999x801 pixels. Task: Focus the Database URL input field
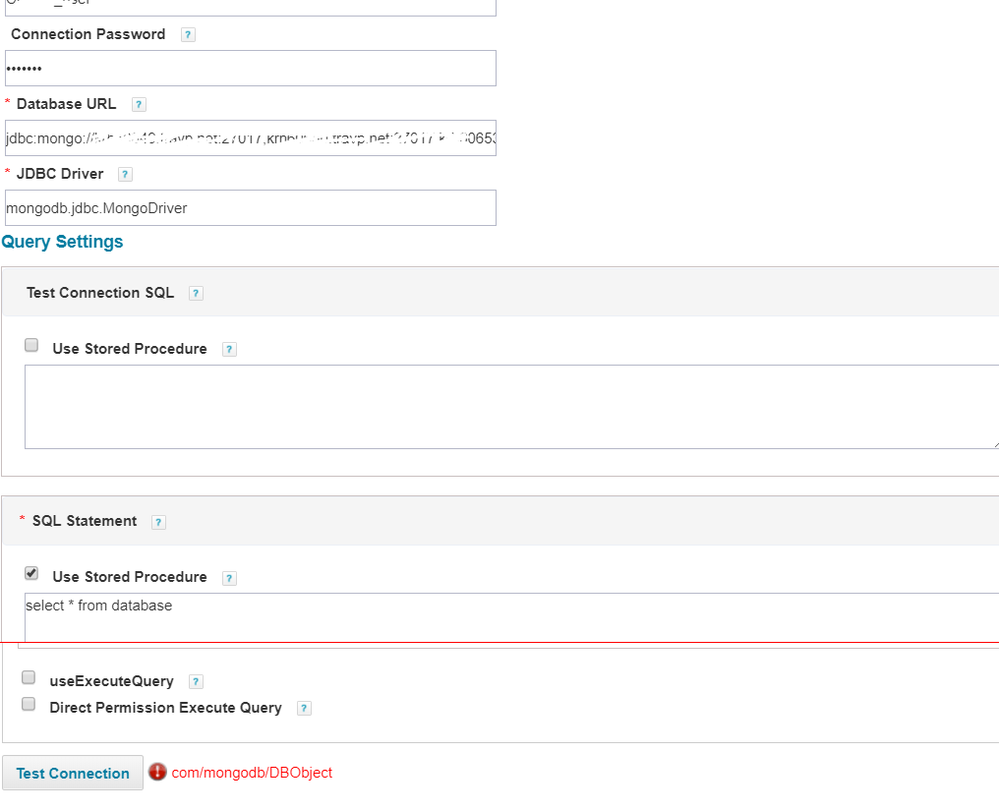pos(250,138)
